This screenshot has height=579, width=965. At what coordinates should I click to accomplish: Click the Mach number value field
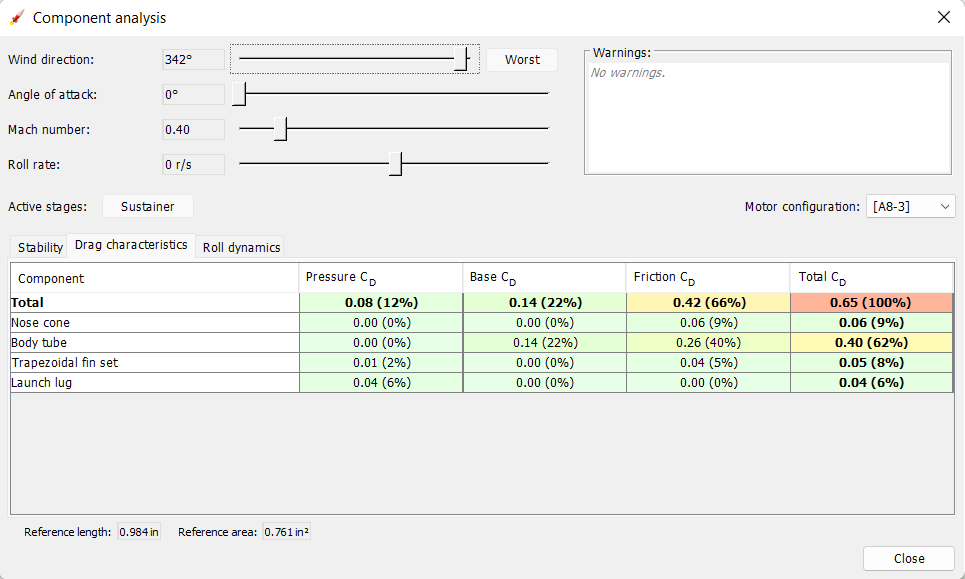pyautogui.click(x=193, y=129)
